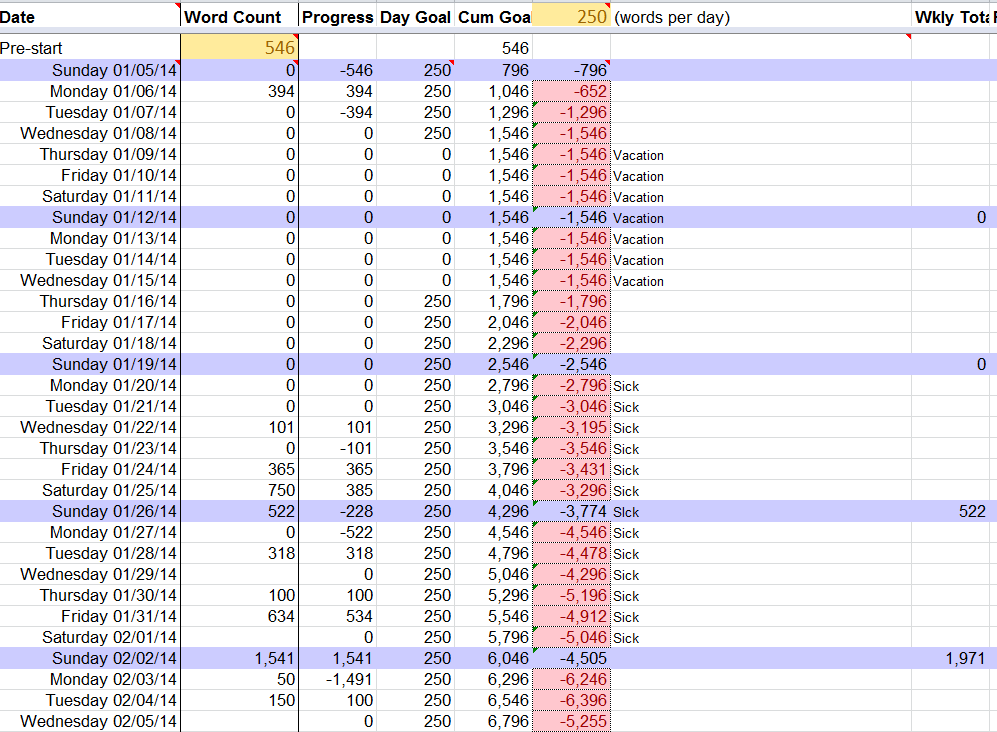Viewport: 997px width, 732px height.
Task: Click the yellow 250 words-per-day cell
Action: (571, 17)
